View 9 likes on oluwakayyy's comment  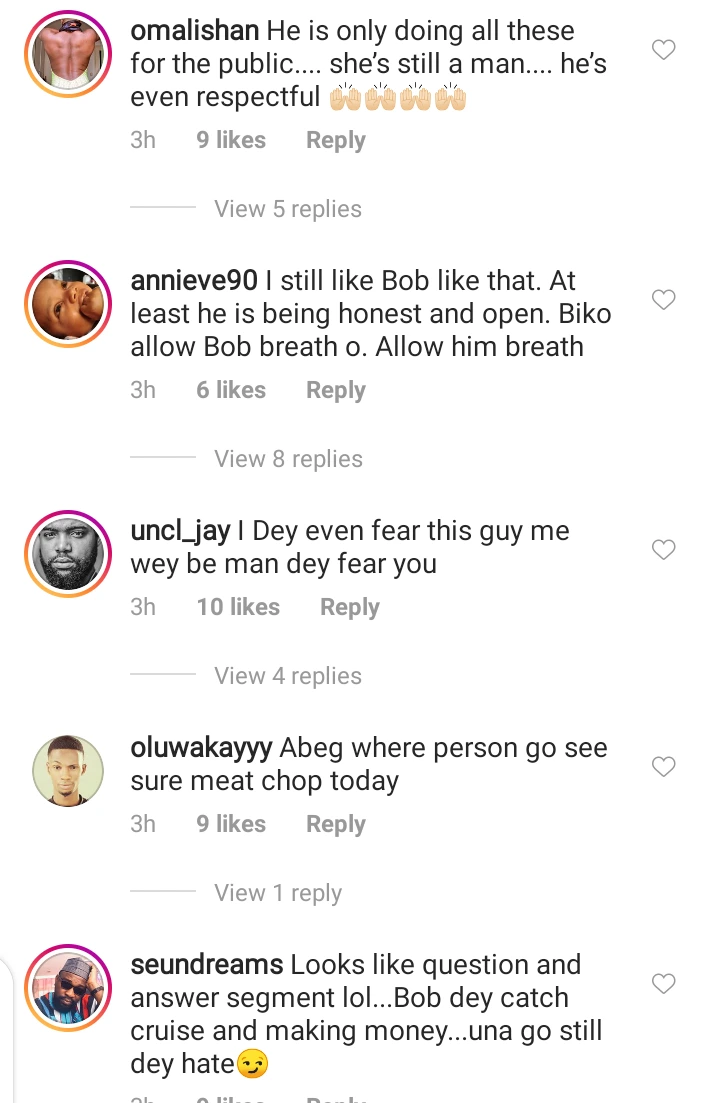[231, 824]
